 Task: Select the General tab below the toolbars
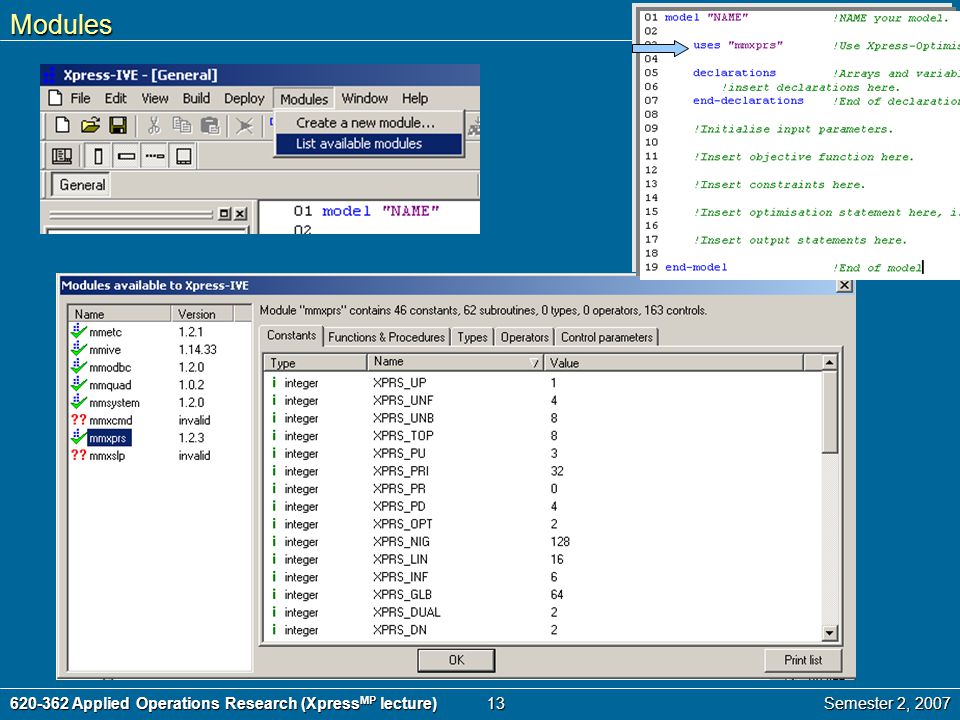point(82,185)
